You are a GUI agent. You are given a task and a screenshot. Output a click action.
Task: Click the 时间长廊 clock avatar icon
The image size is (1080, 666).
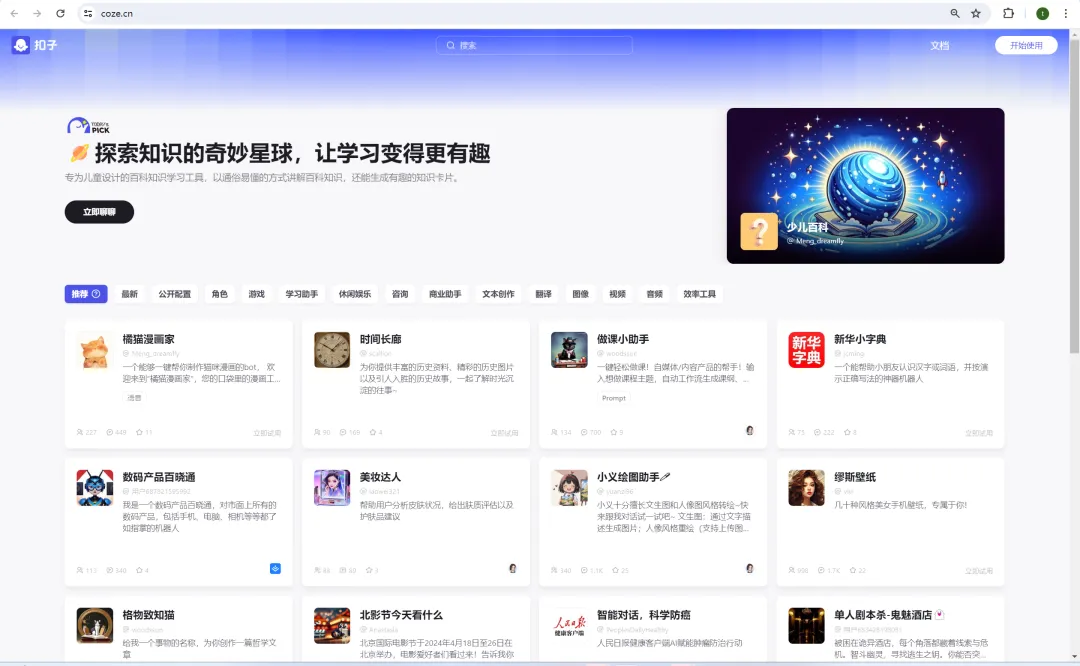(332, 350)
